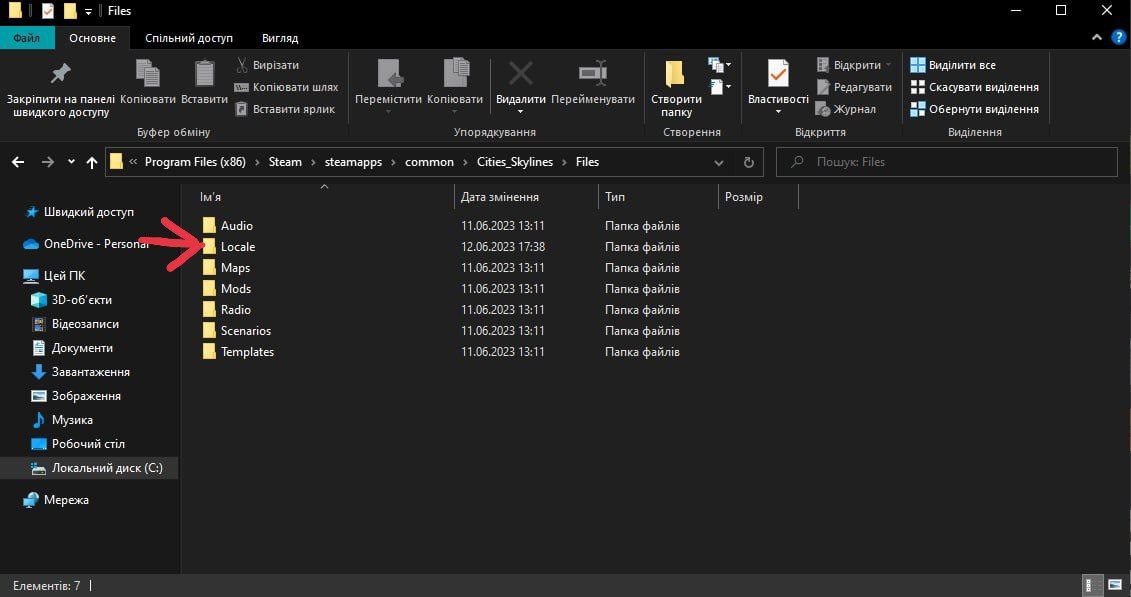1131x597 pixels.
Task: Select the Scenarios folder
Action: pos(246,331)
